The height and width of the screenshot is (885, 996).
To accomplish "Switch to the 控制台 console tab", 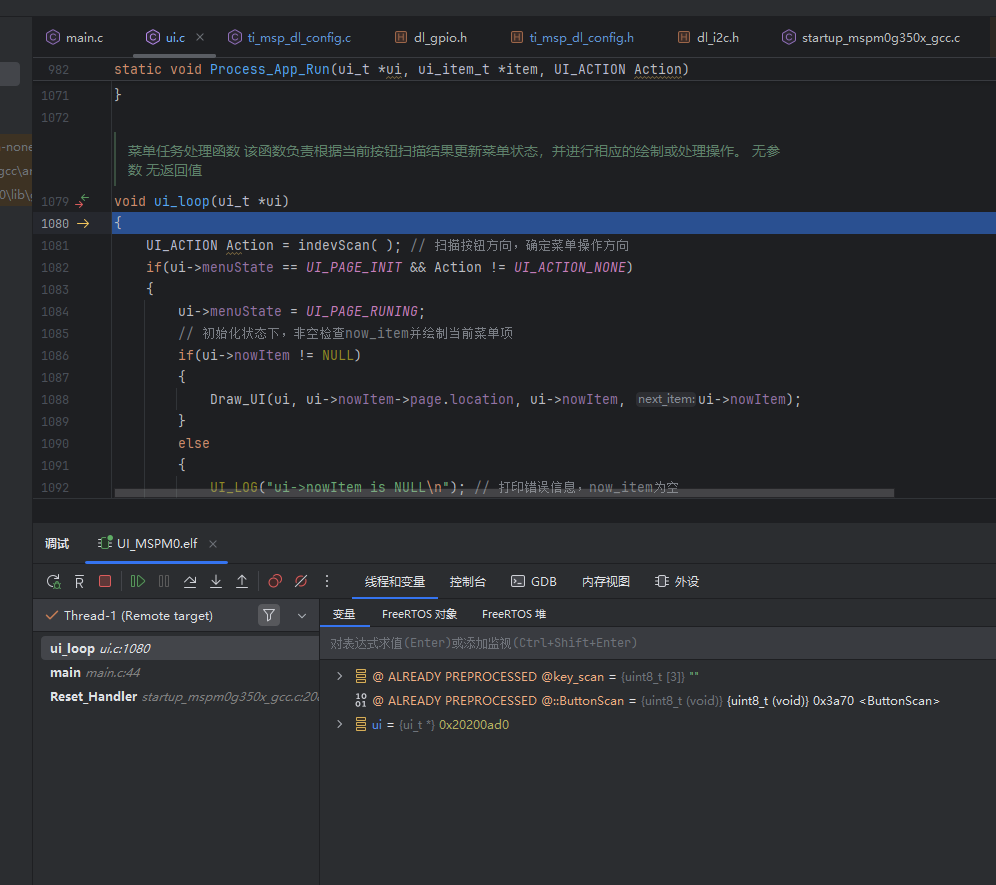I will [x=468, y=581].
